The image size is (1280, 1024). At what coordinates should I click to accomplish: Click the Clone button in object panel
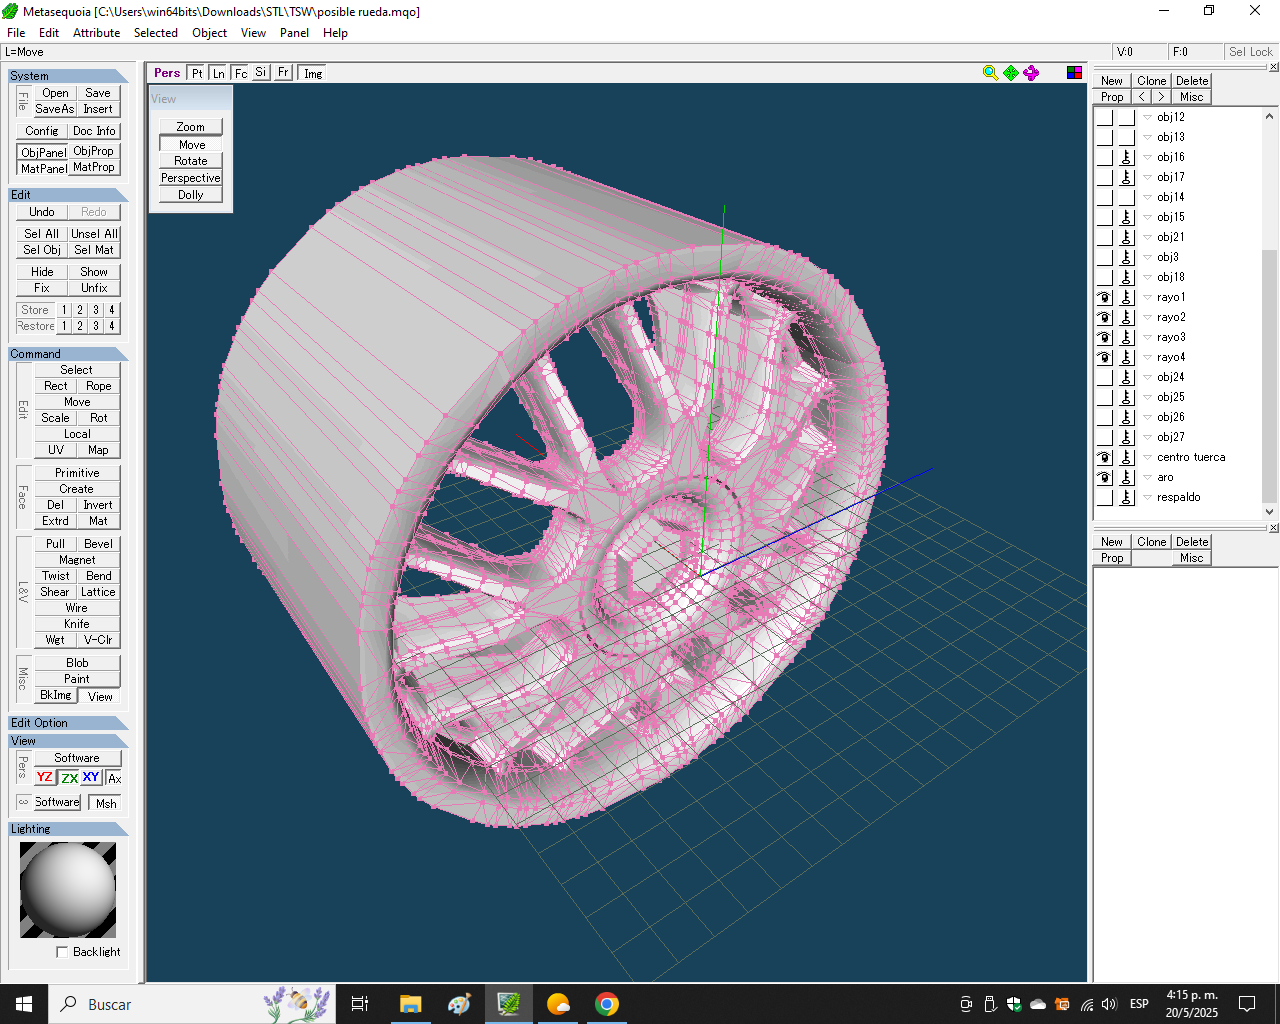pos(1151,81)
